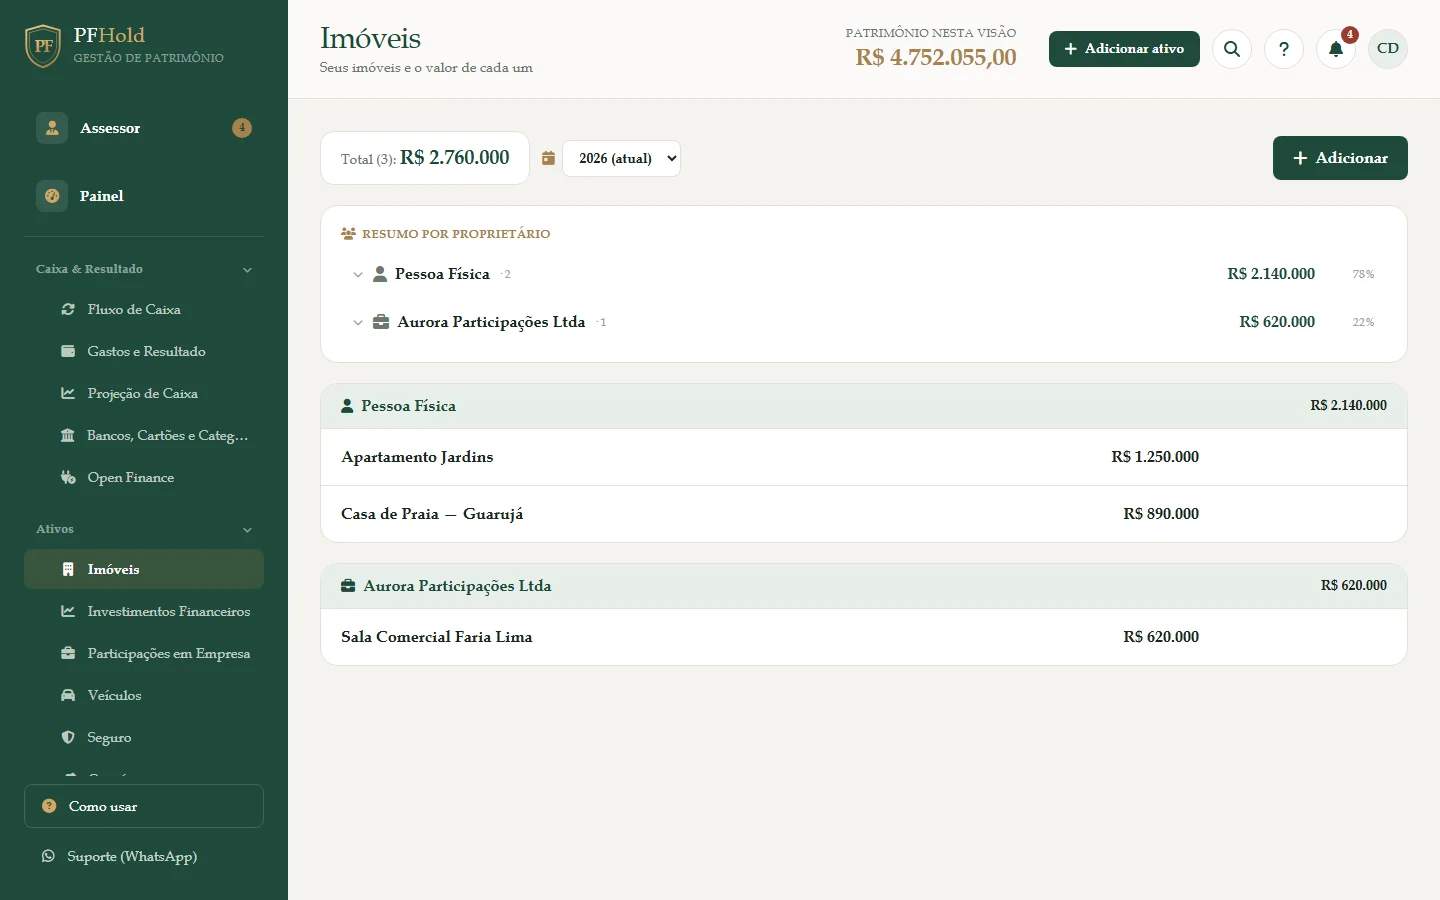1440x900 pixels.
Task: Open Investimentos Financeiros menu item
Action: coord(144,611)
